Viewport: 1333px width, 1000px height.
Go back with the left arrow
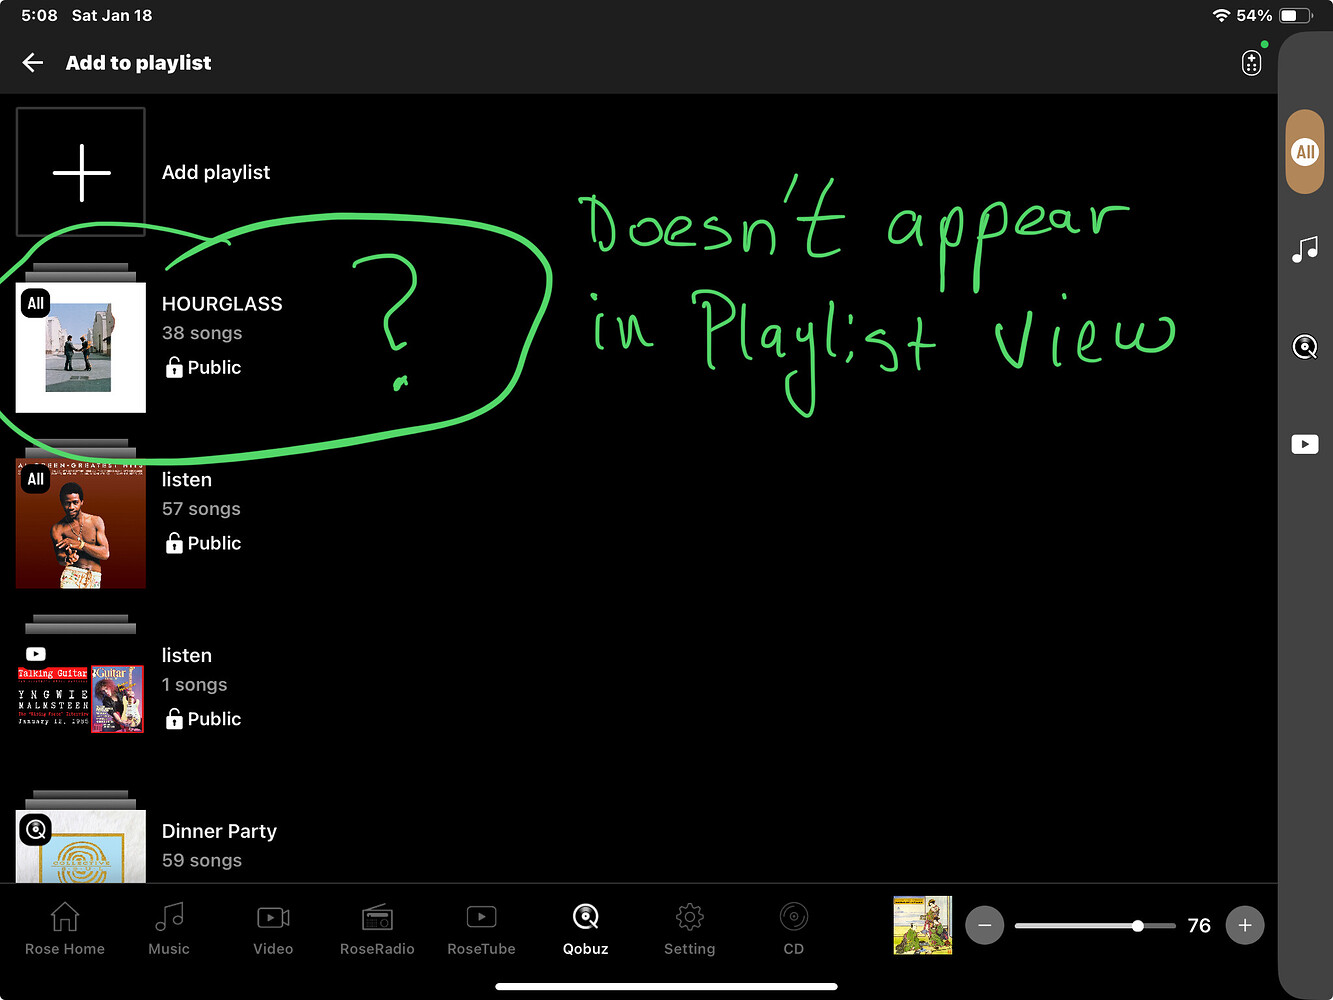pyautogui.click(x=33, y=63)
